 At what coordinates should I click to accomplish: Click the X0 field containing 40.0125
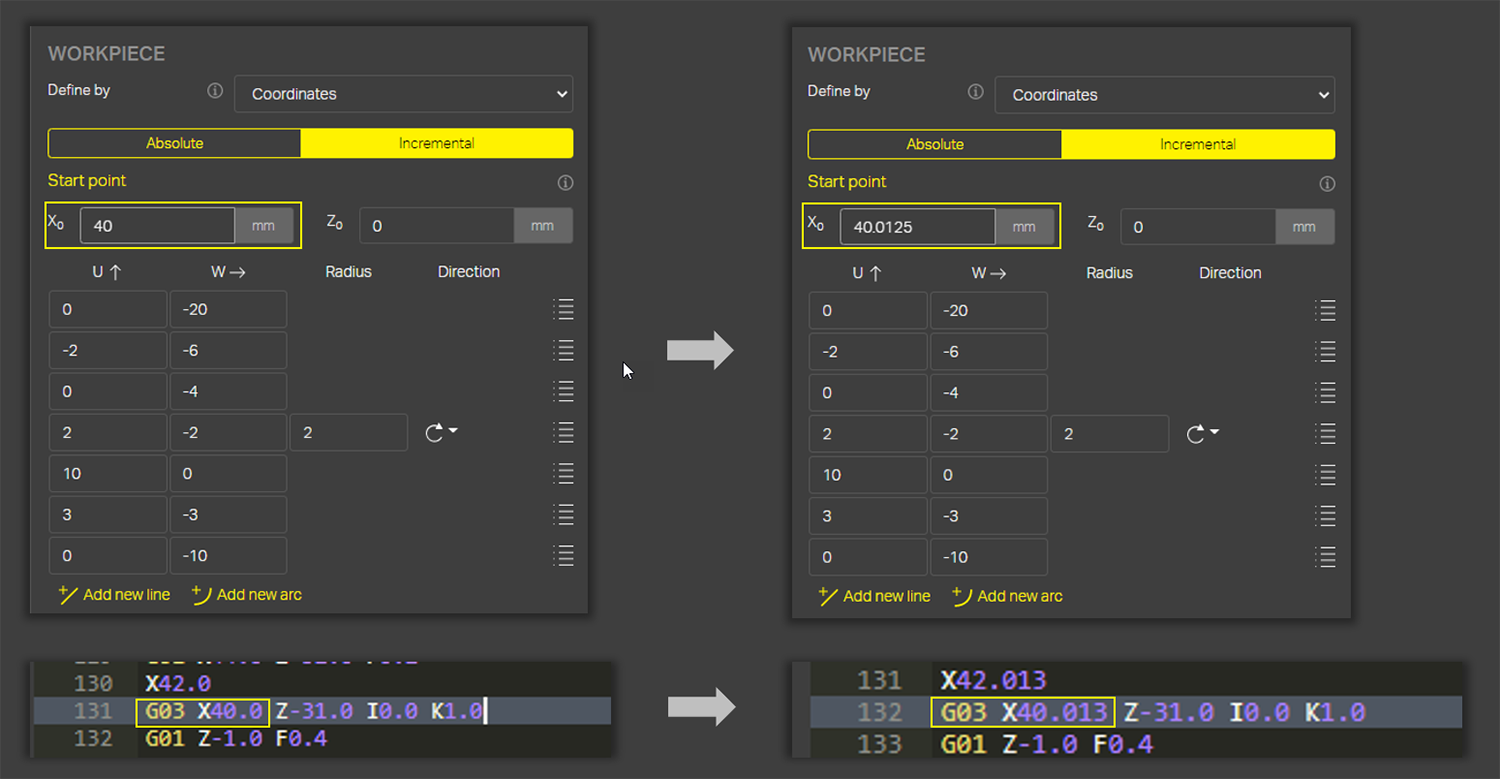[x=917, y=227]
